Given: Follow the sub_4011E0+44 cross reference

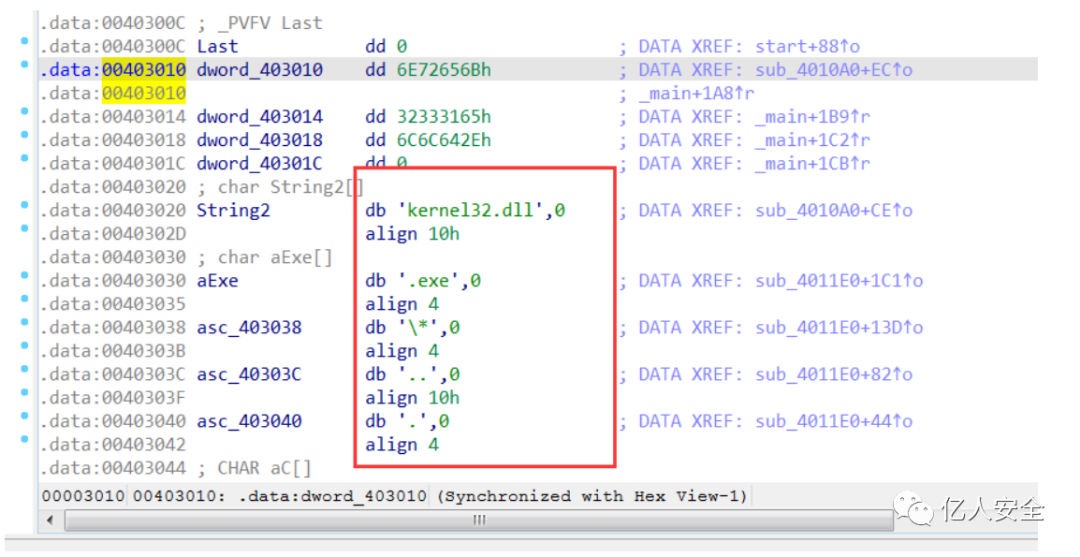Looking at the screenshot, I should 833,421.
